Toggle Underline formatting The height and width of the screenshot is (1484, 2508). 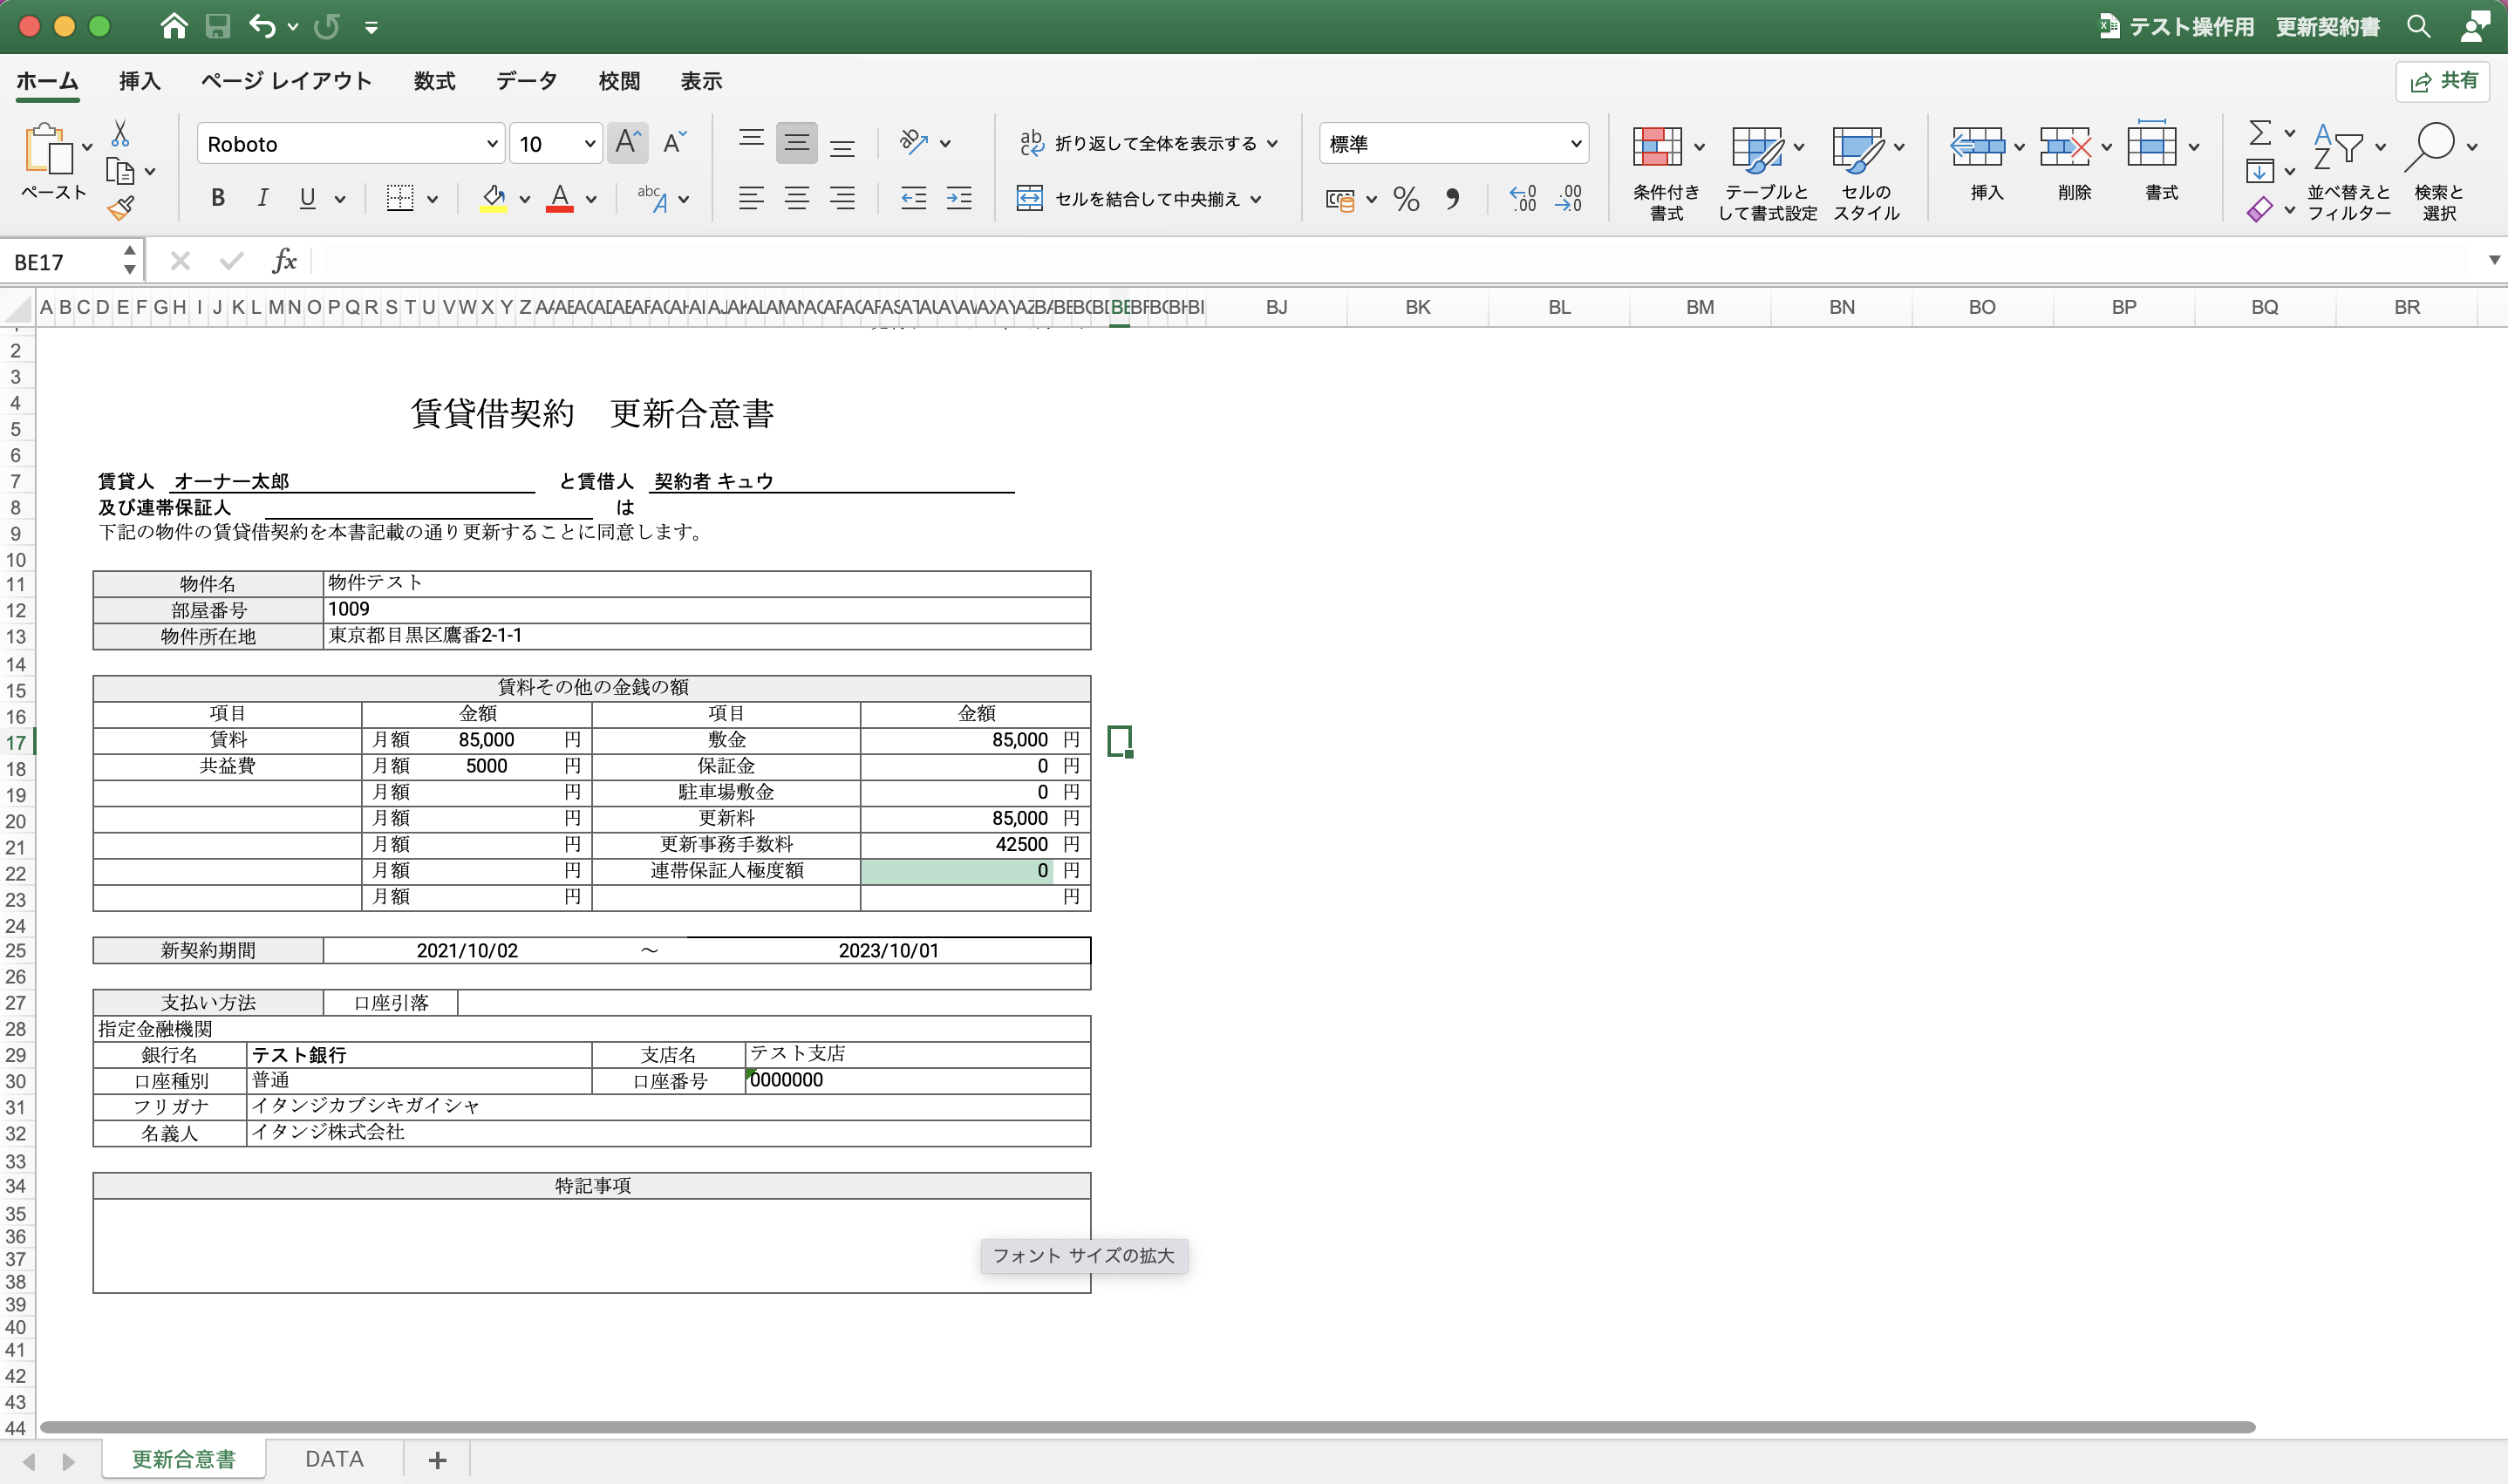click(x=308, y=198)
